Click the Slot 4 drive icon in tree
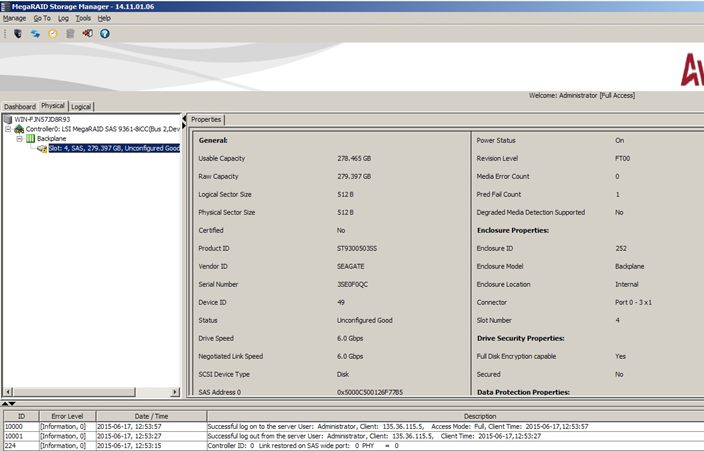This screenshot has height=451, width=704. pyautogui.click(x=42, y=149)
